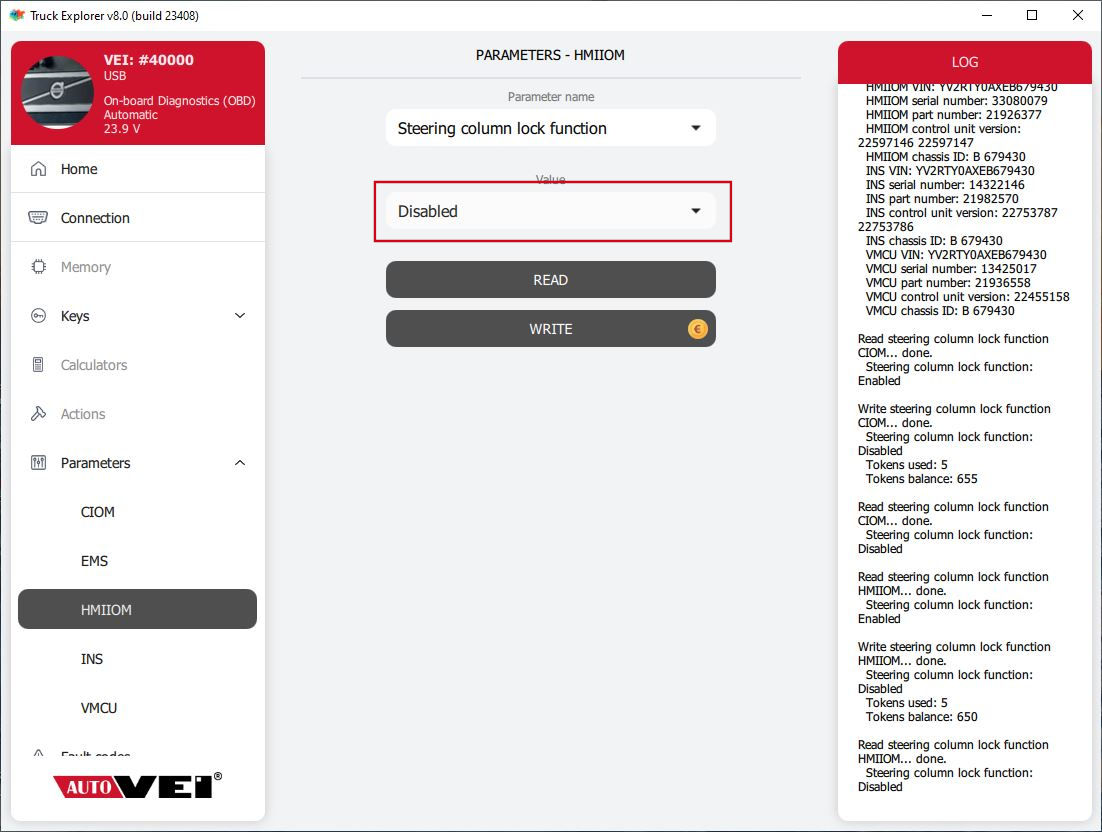
Task: Click the READ button
Action: [x=550, y=280]
